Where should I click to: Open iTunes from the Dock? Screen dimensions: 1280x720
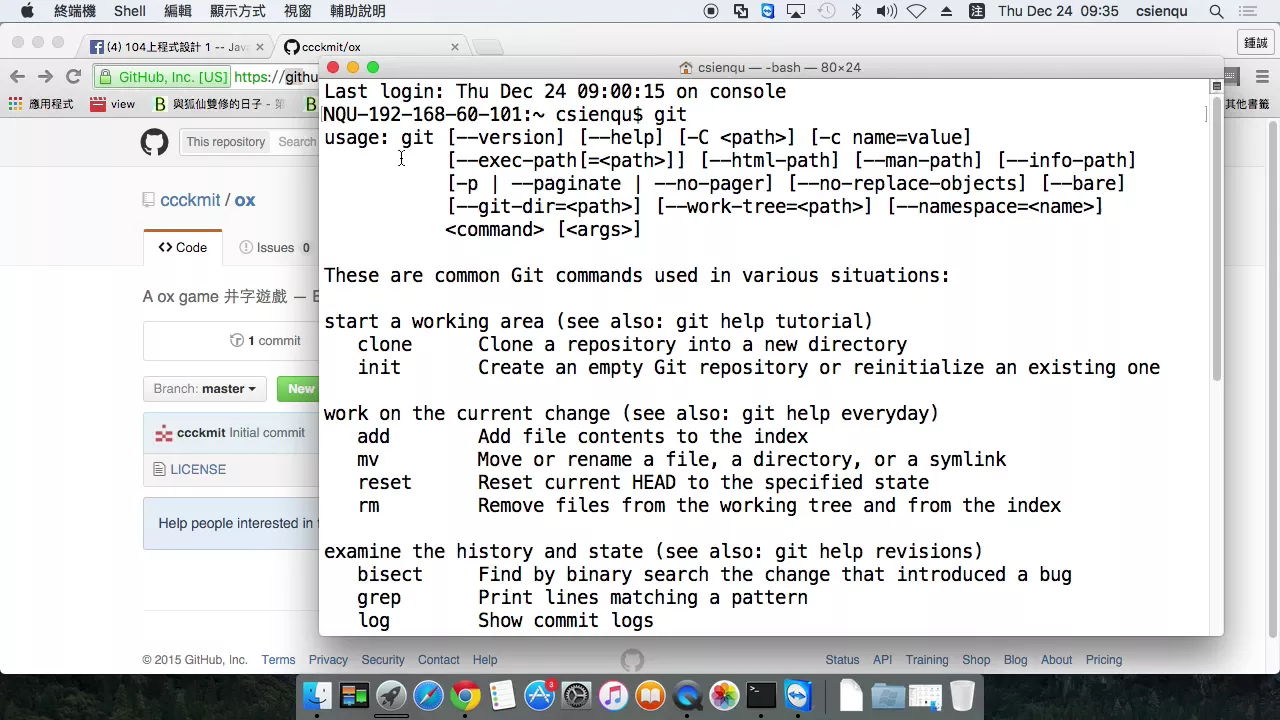click(x=614, y=695)
